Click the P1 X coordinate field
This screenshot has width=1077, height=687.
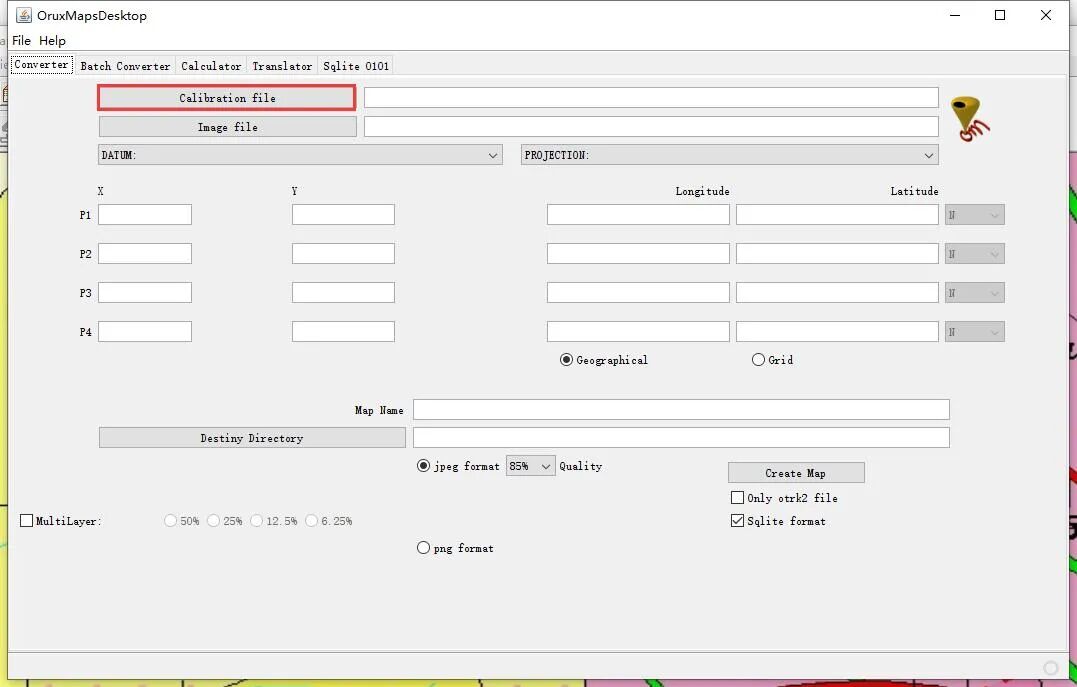pyautogui.click(x=145, y=214)
